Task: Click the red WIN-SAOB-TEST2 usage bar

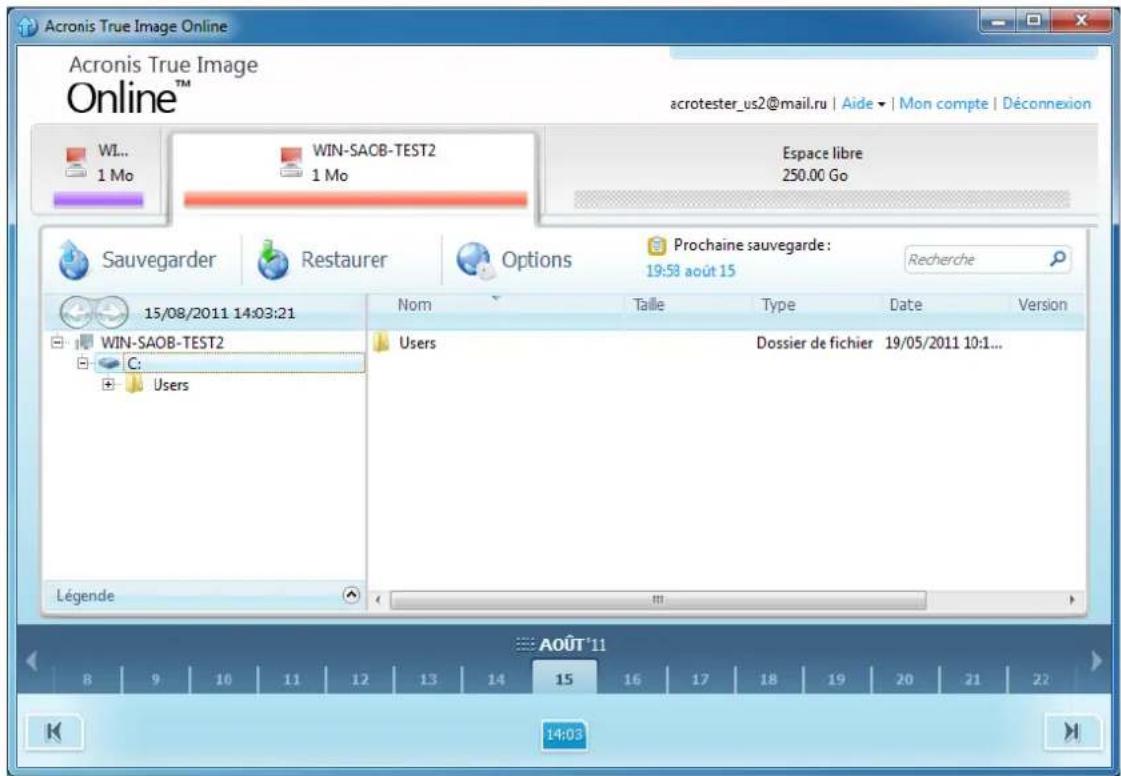Action: pos(355,200)
